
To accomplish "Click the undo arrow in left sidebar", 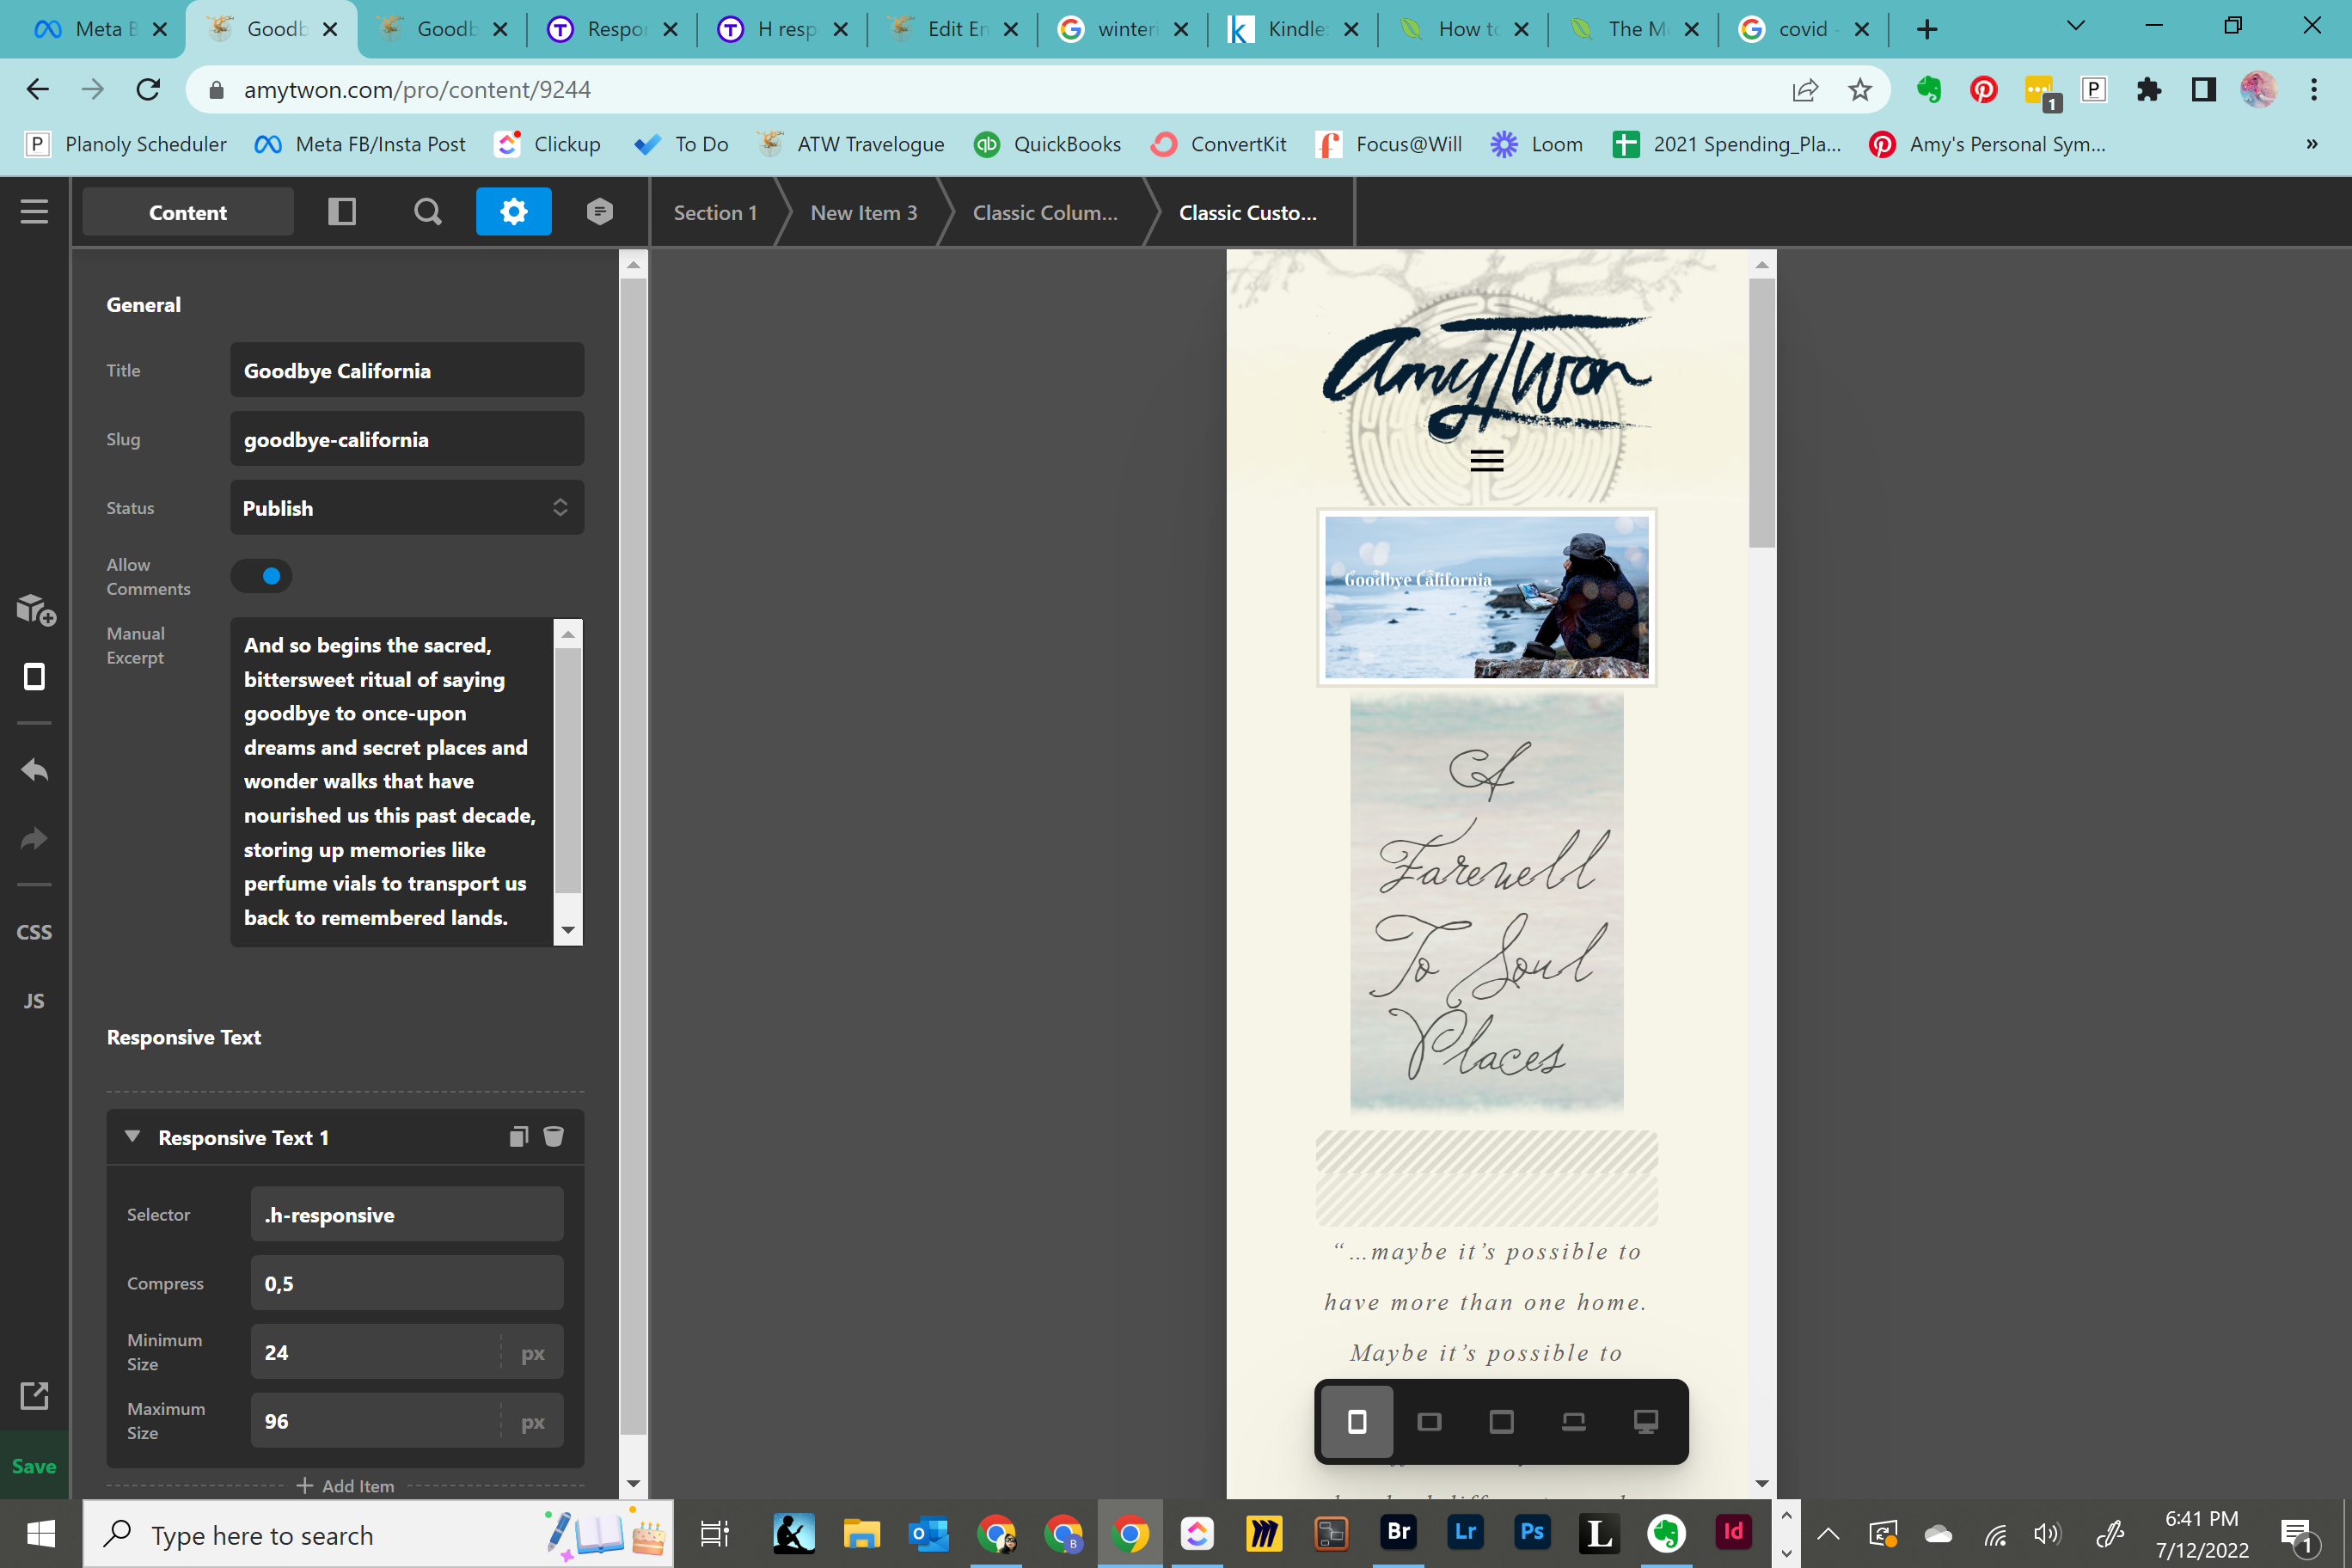I will [34, 770].
